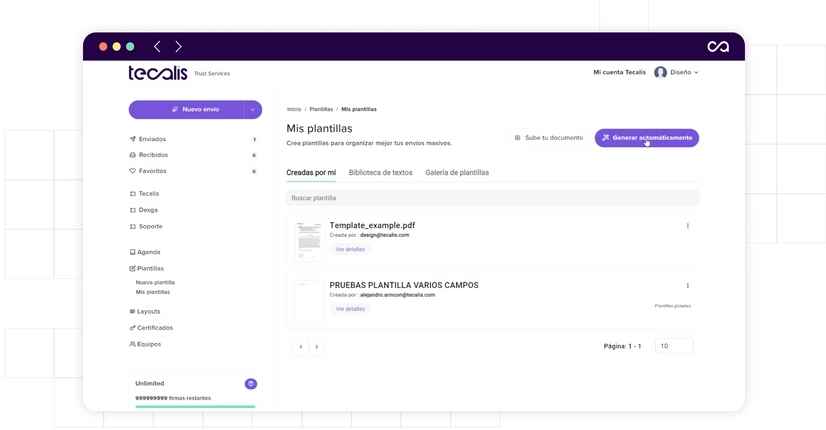
Task: Click the Diseño user avatar icon
Action: tap(660, 72)
